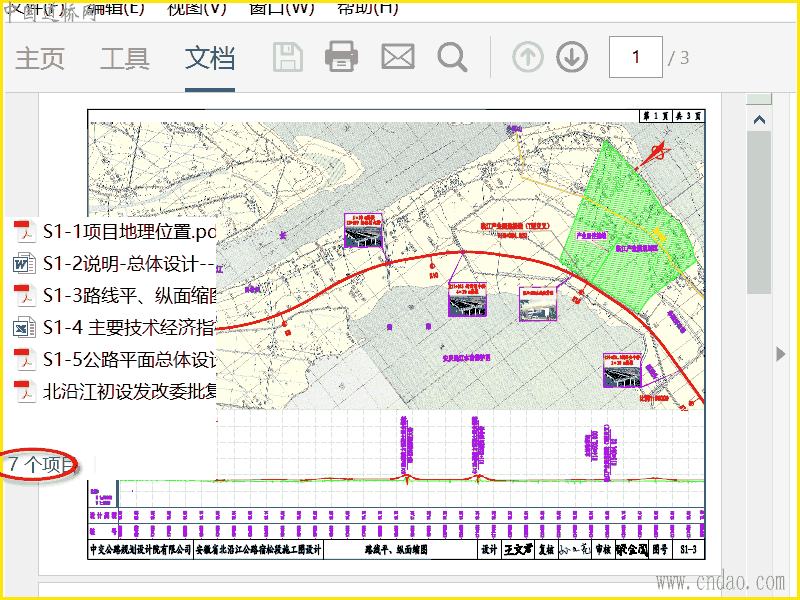Select 北沿江初设发改委批复 file name

click(x=130, y=391)
